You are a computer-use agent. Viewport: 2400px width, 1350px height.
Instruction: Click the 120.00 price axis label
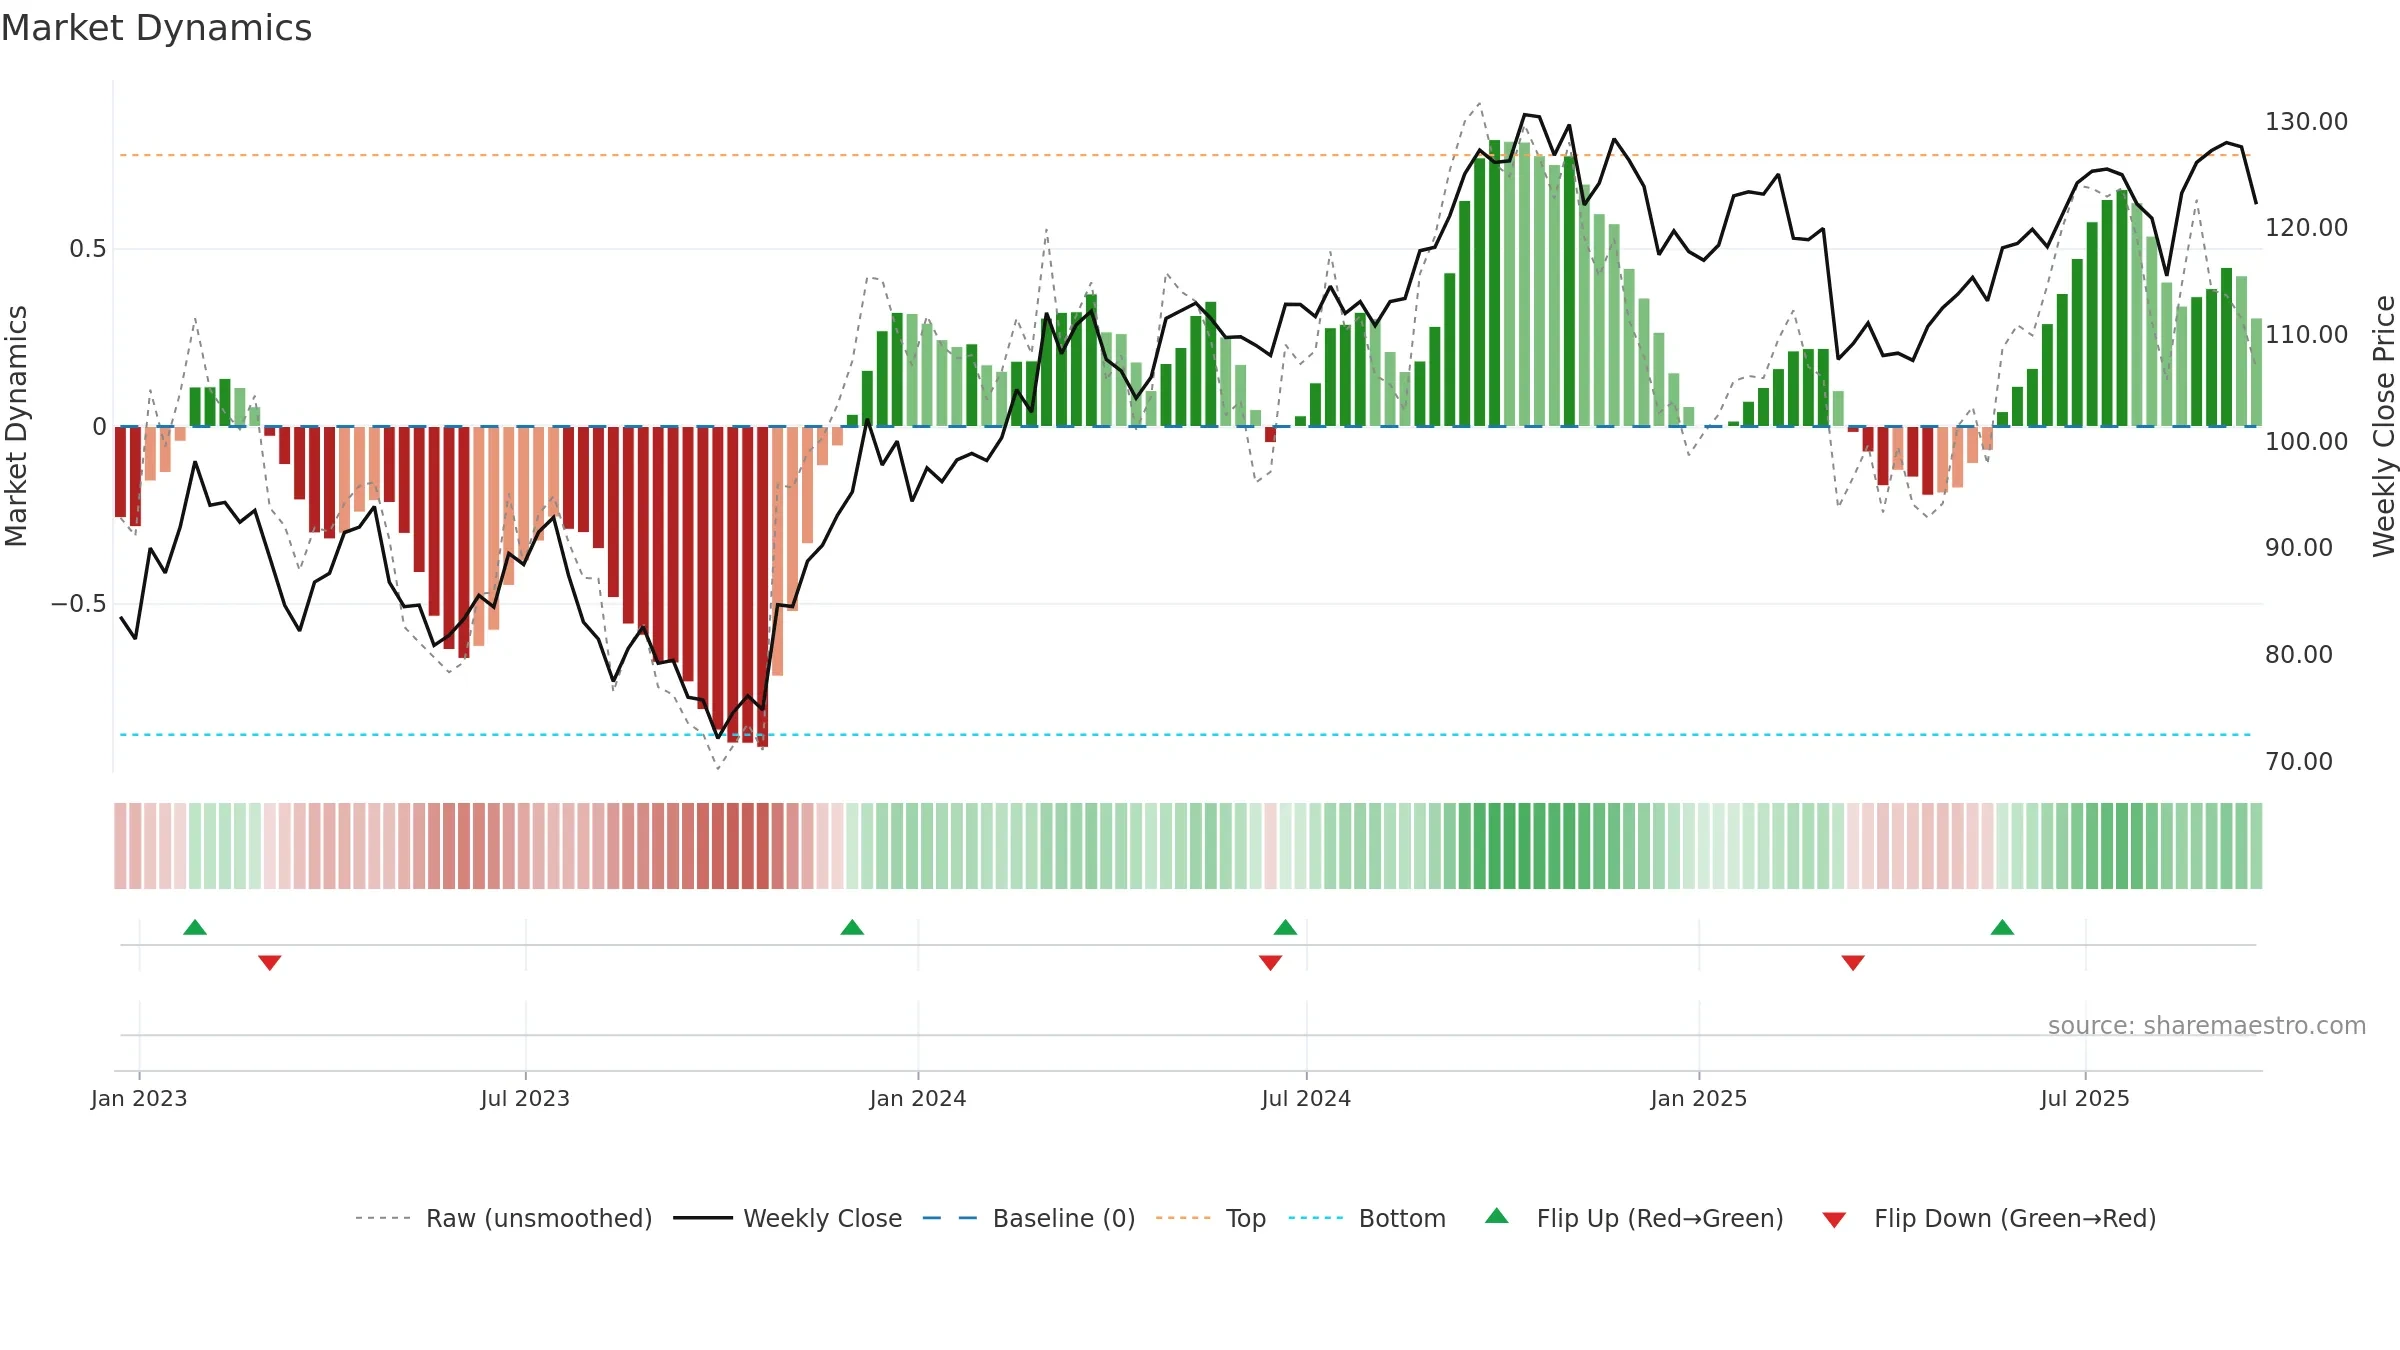point(2306,227)
